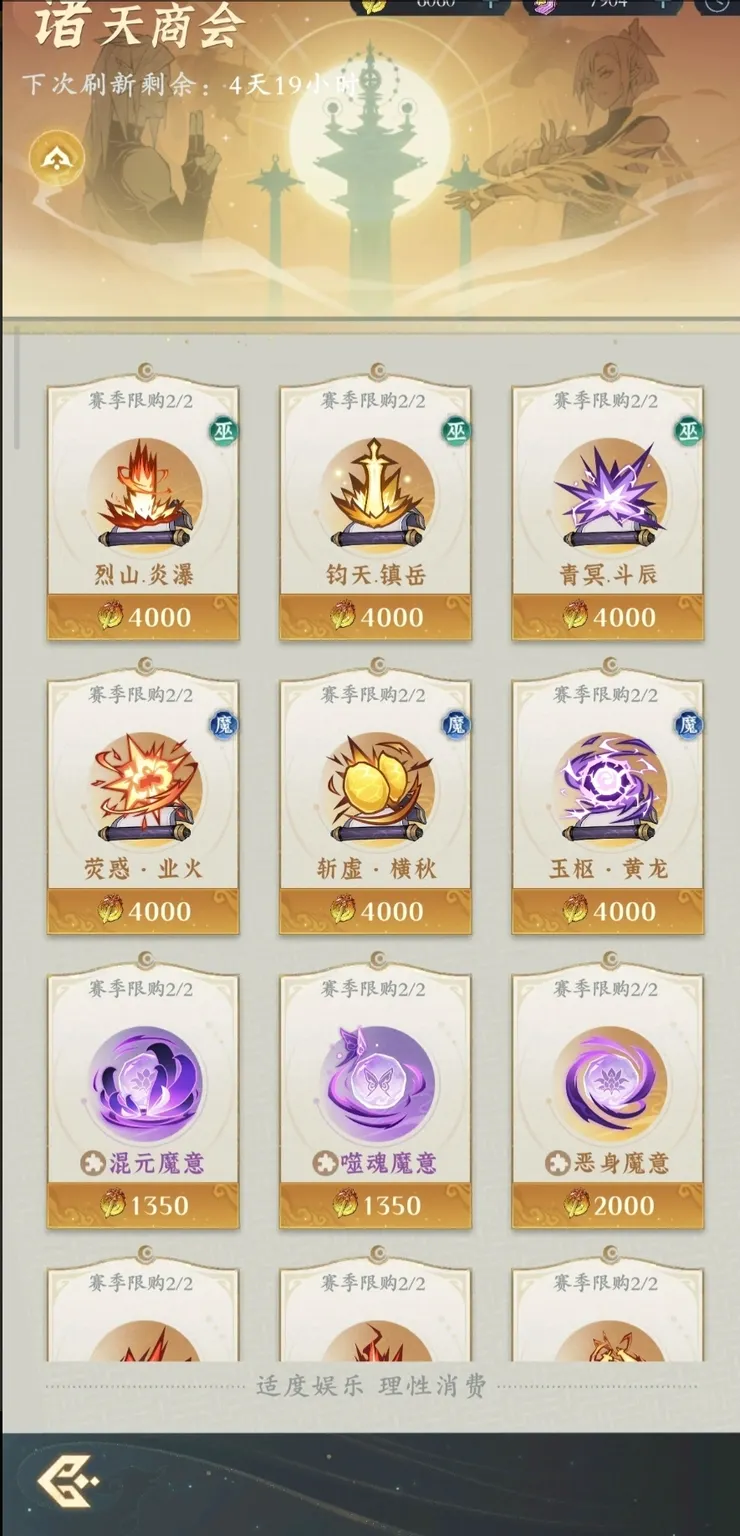The image size is (740, 1536).
Task: Buy 恶身魔意 for 2000 coins
Action: [x=609, y=1204]
